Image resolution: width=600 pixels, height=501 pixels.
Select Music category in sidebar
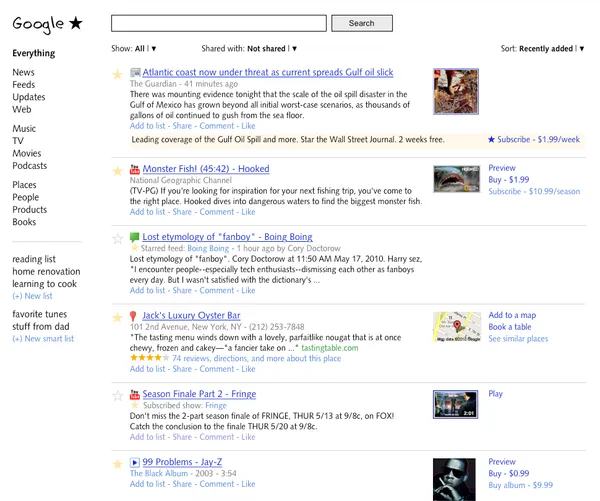click(24, 129)
